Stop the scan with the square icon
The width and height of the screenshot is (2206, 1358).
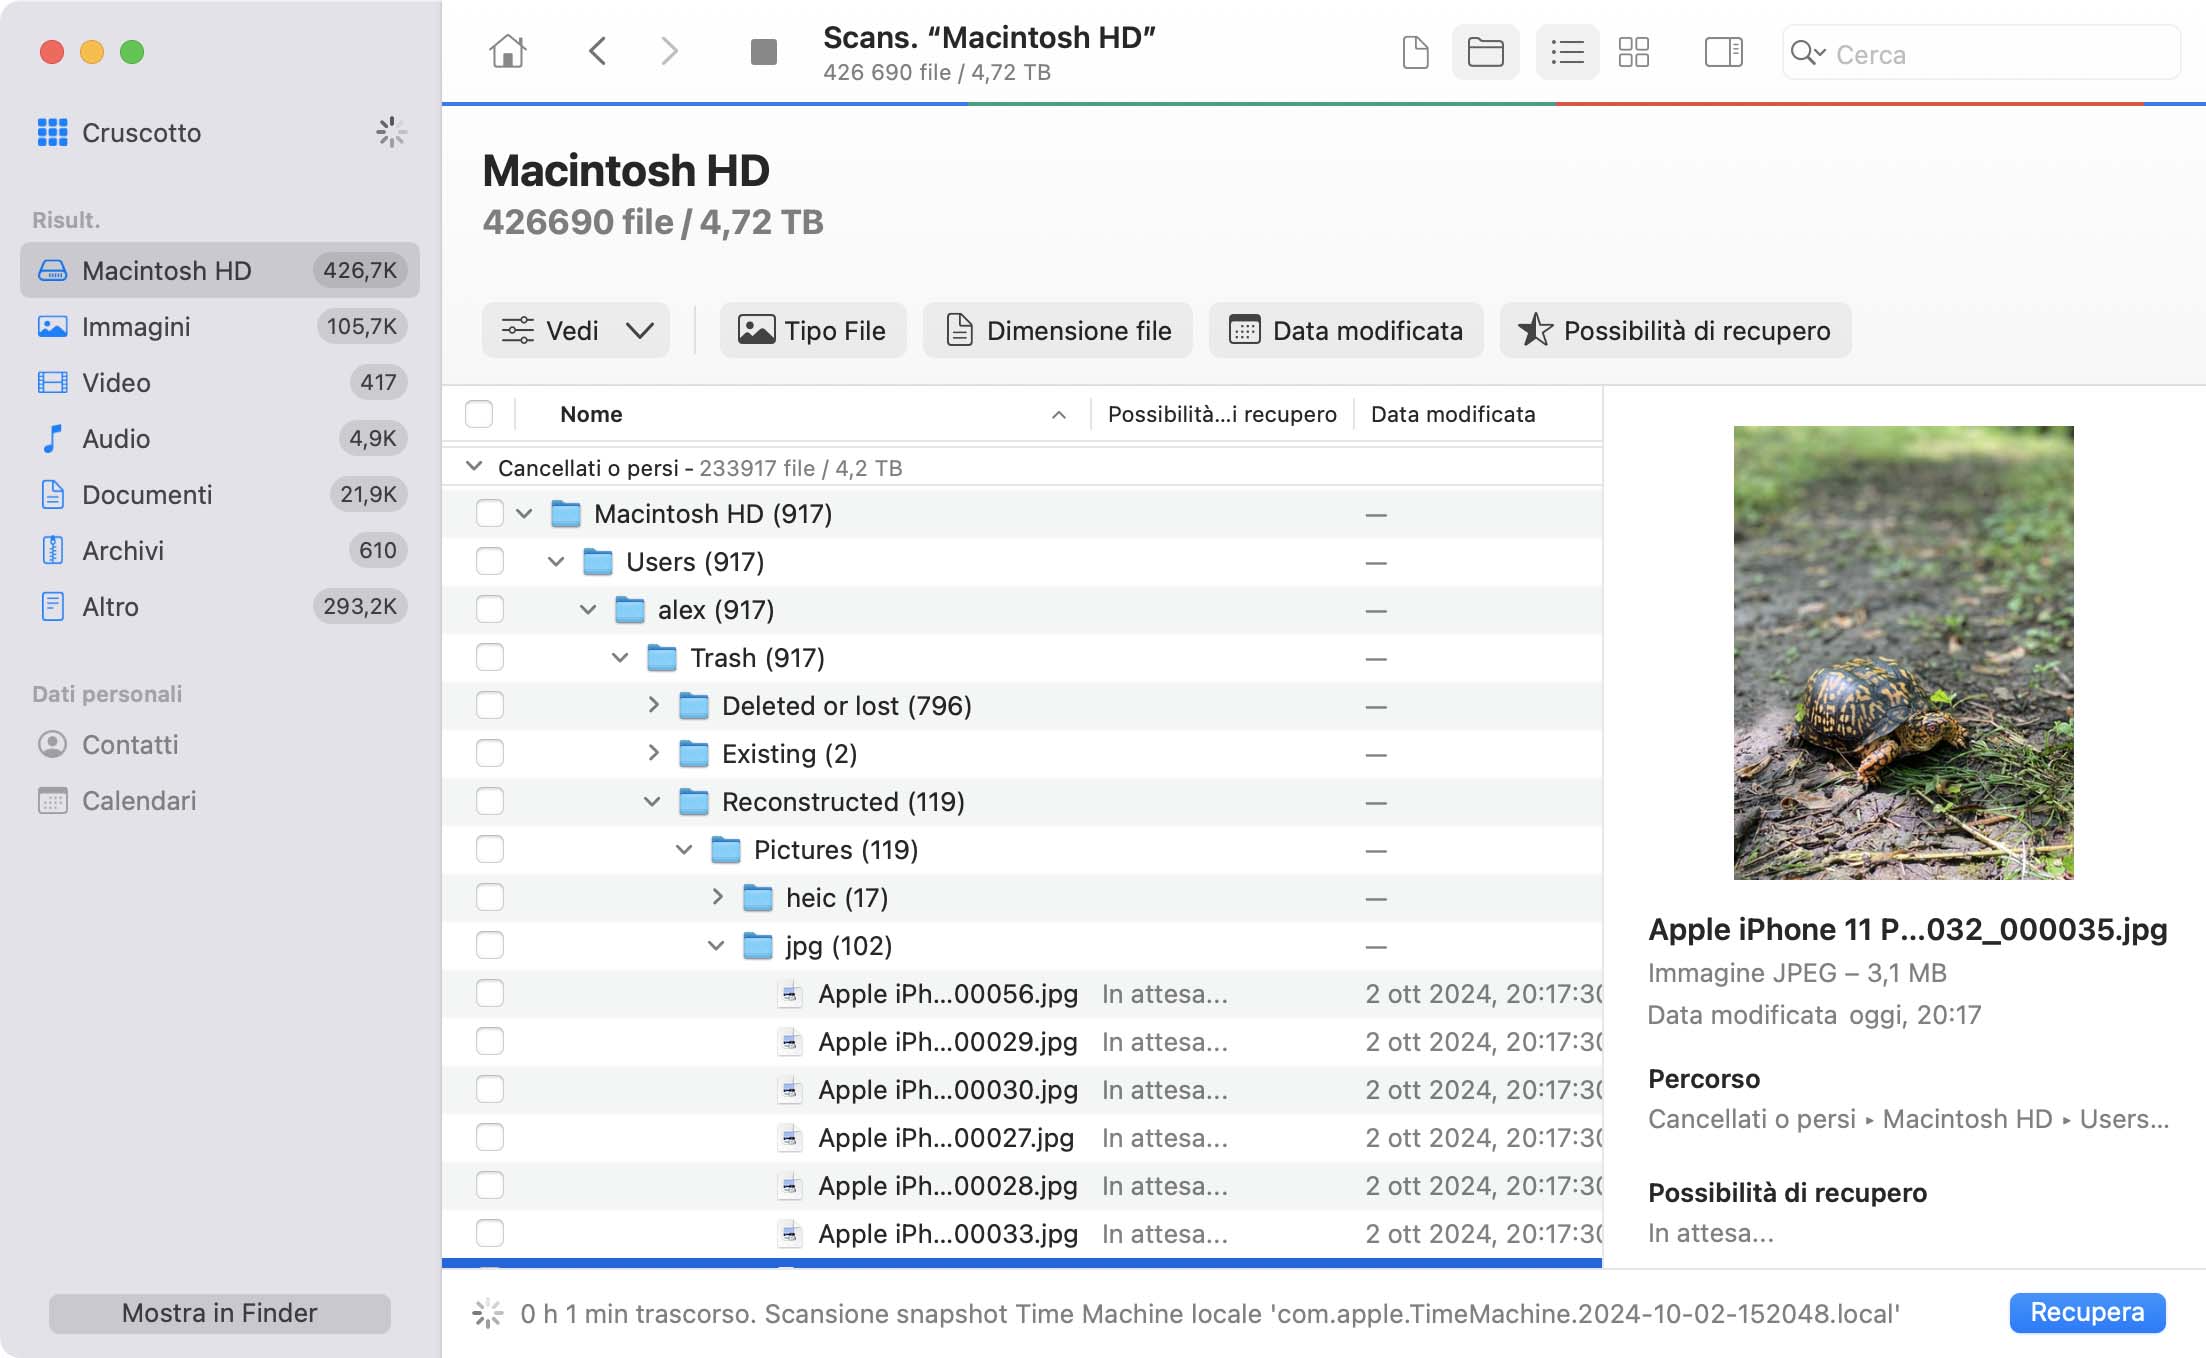point(764,51)
